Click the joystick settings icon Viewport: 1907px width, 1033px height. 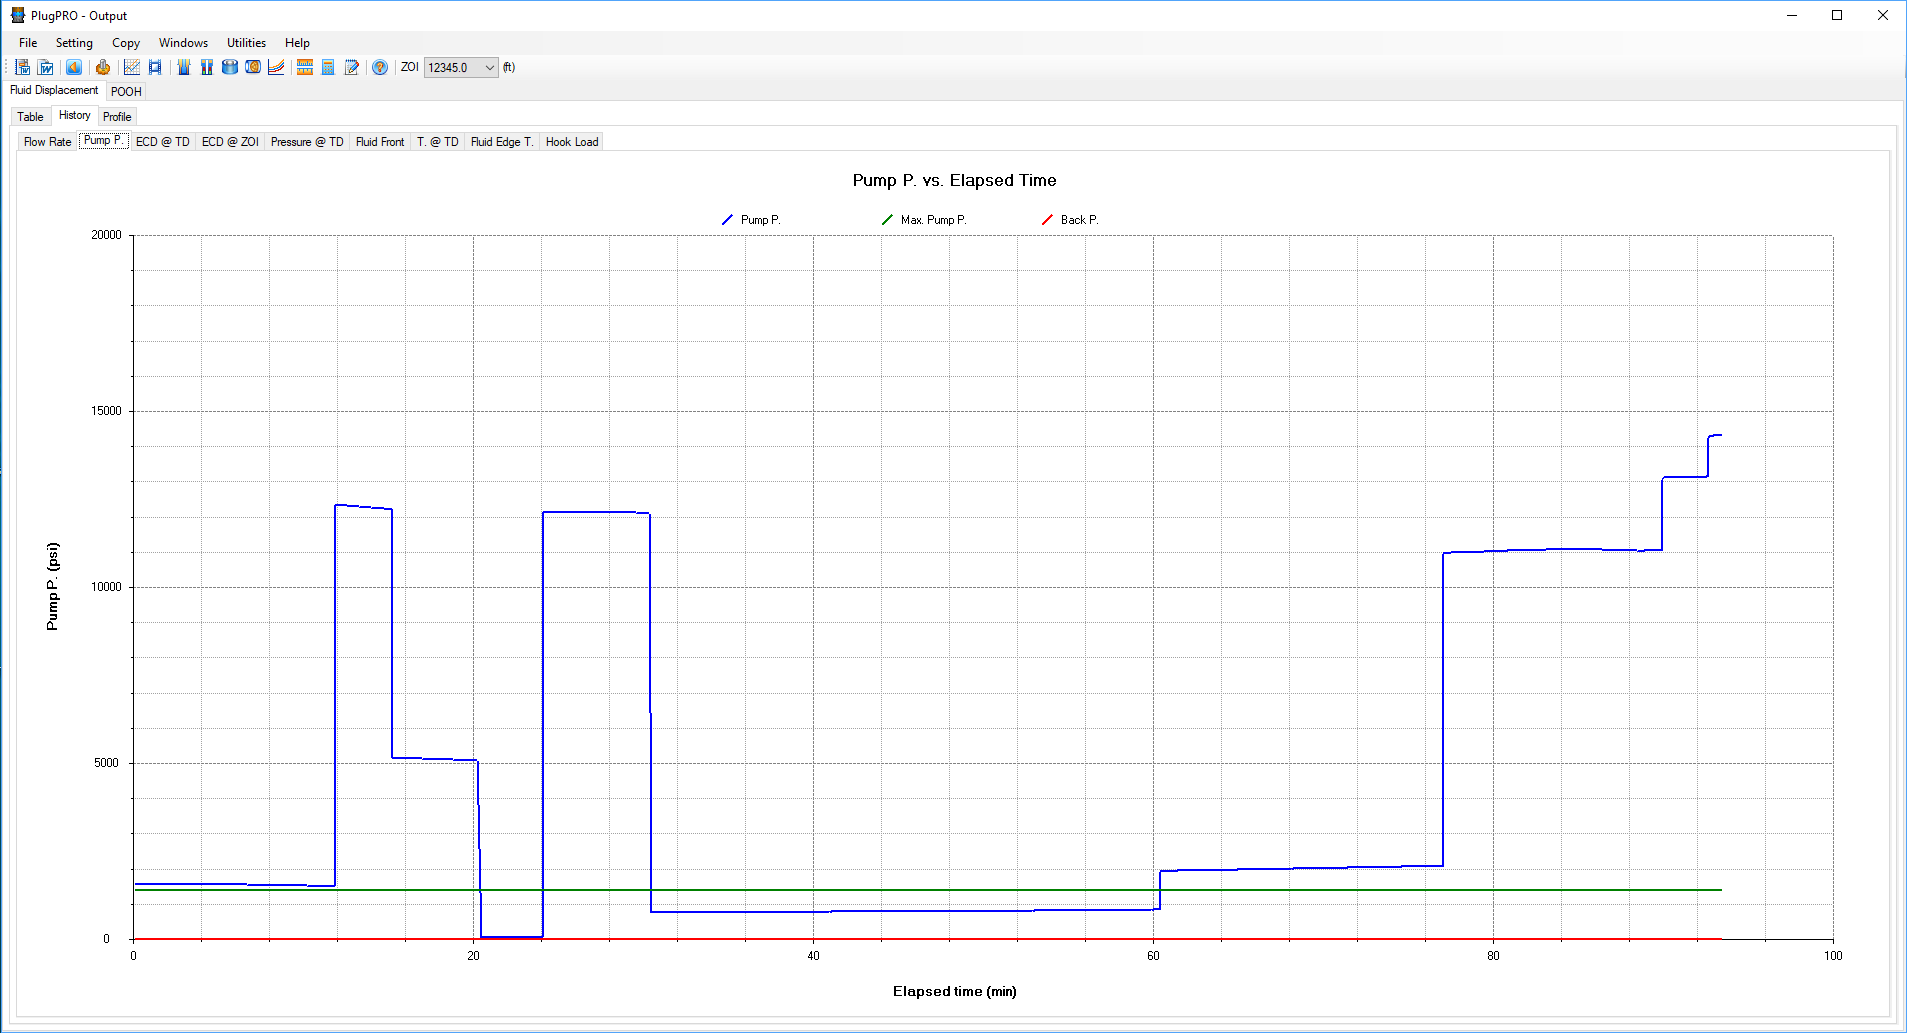point(102,67)
